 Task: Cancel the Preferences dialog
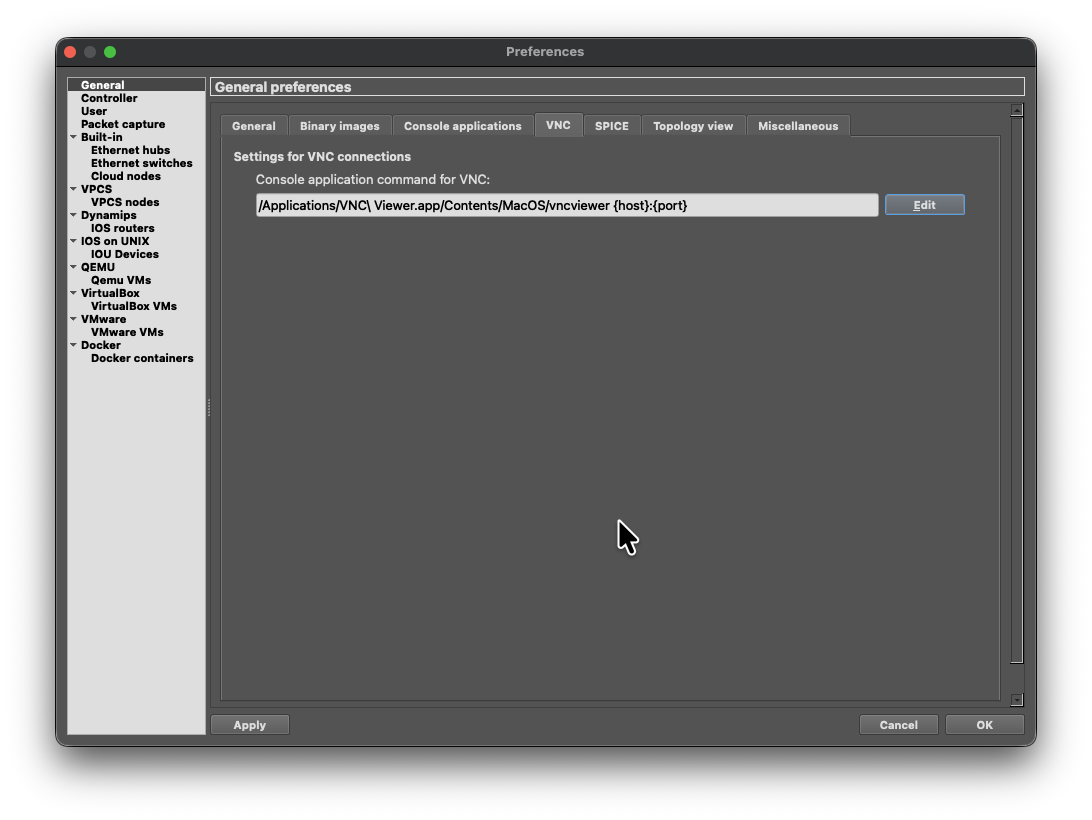pos(898,725)
